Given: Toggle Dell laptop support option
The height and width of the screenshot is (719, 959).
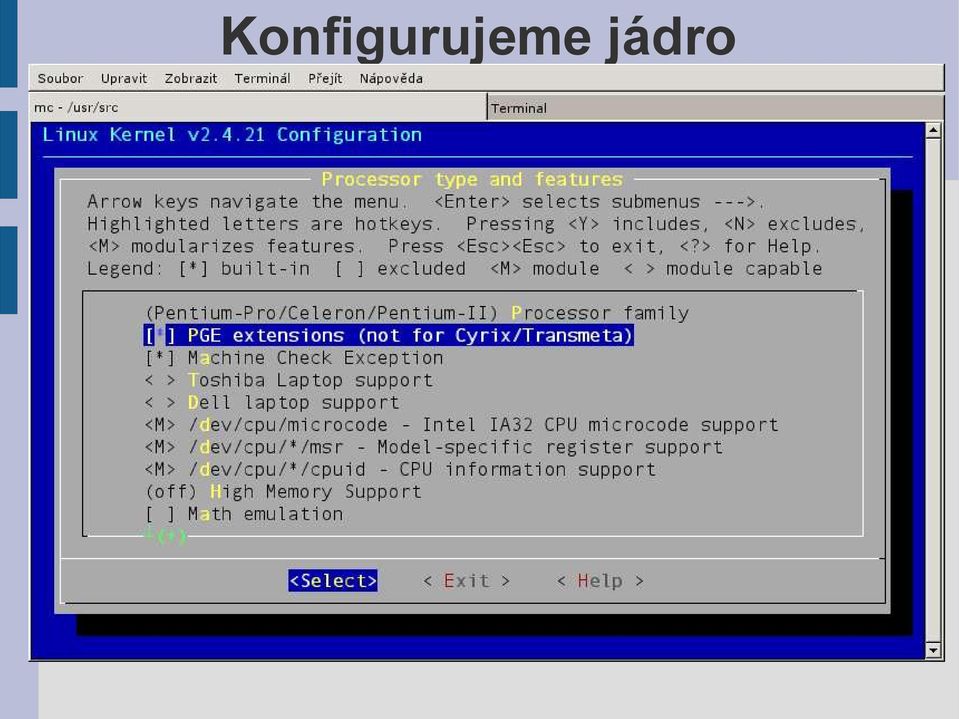Looking at the screenshot, I should pyautogui.click(x=272, y=402).
